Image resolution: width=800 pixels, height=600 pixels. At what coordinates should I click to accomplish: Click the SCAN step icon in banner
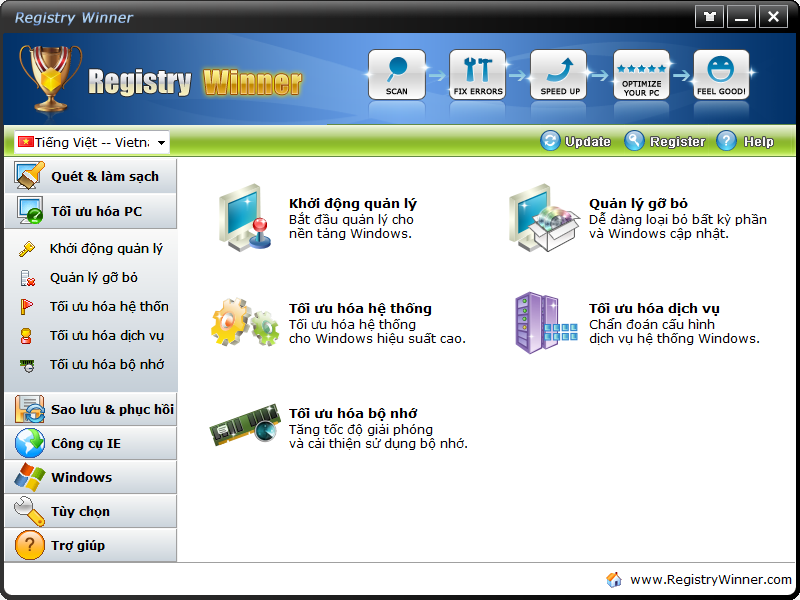(396, 74)
